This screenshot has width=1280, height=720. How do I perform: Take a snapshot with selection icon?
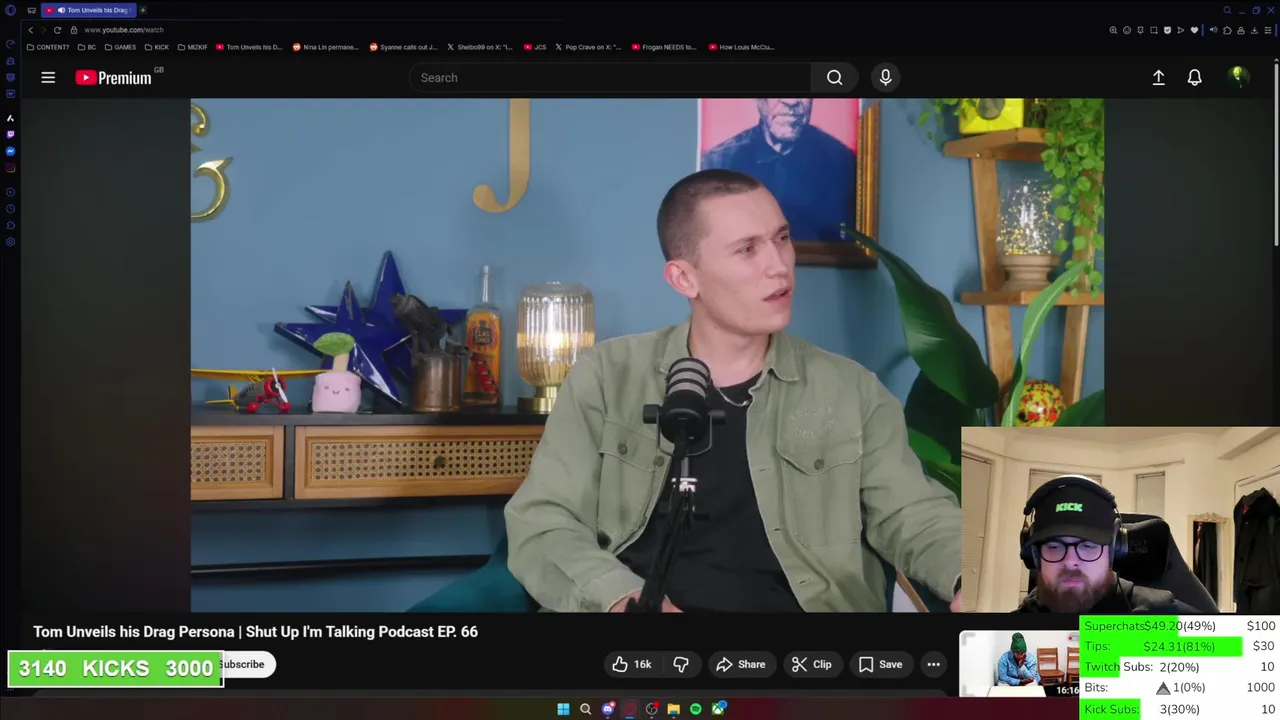1154,30
